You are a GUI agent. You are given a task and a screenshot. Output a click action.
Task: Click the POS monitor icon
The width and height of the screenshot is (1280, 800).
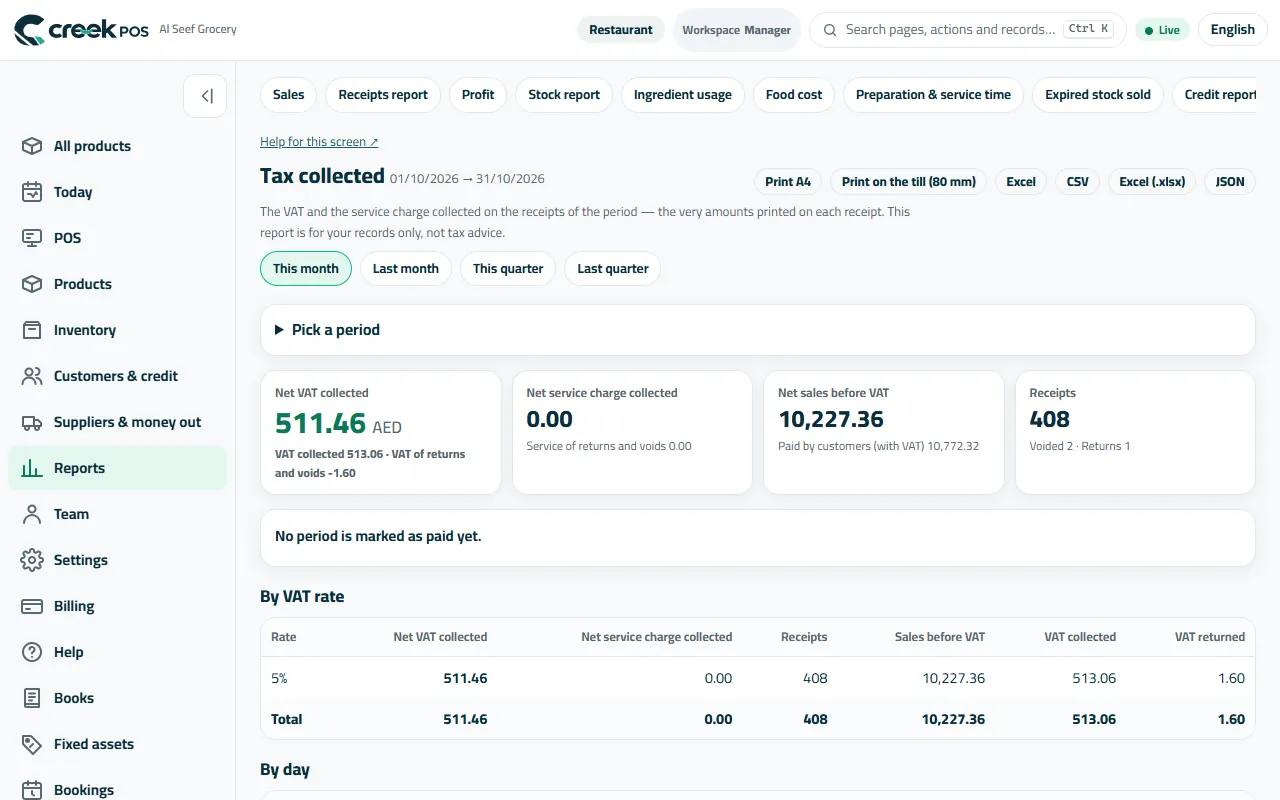pyautogui.click(x=32, y=238)
